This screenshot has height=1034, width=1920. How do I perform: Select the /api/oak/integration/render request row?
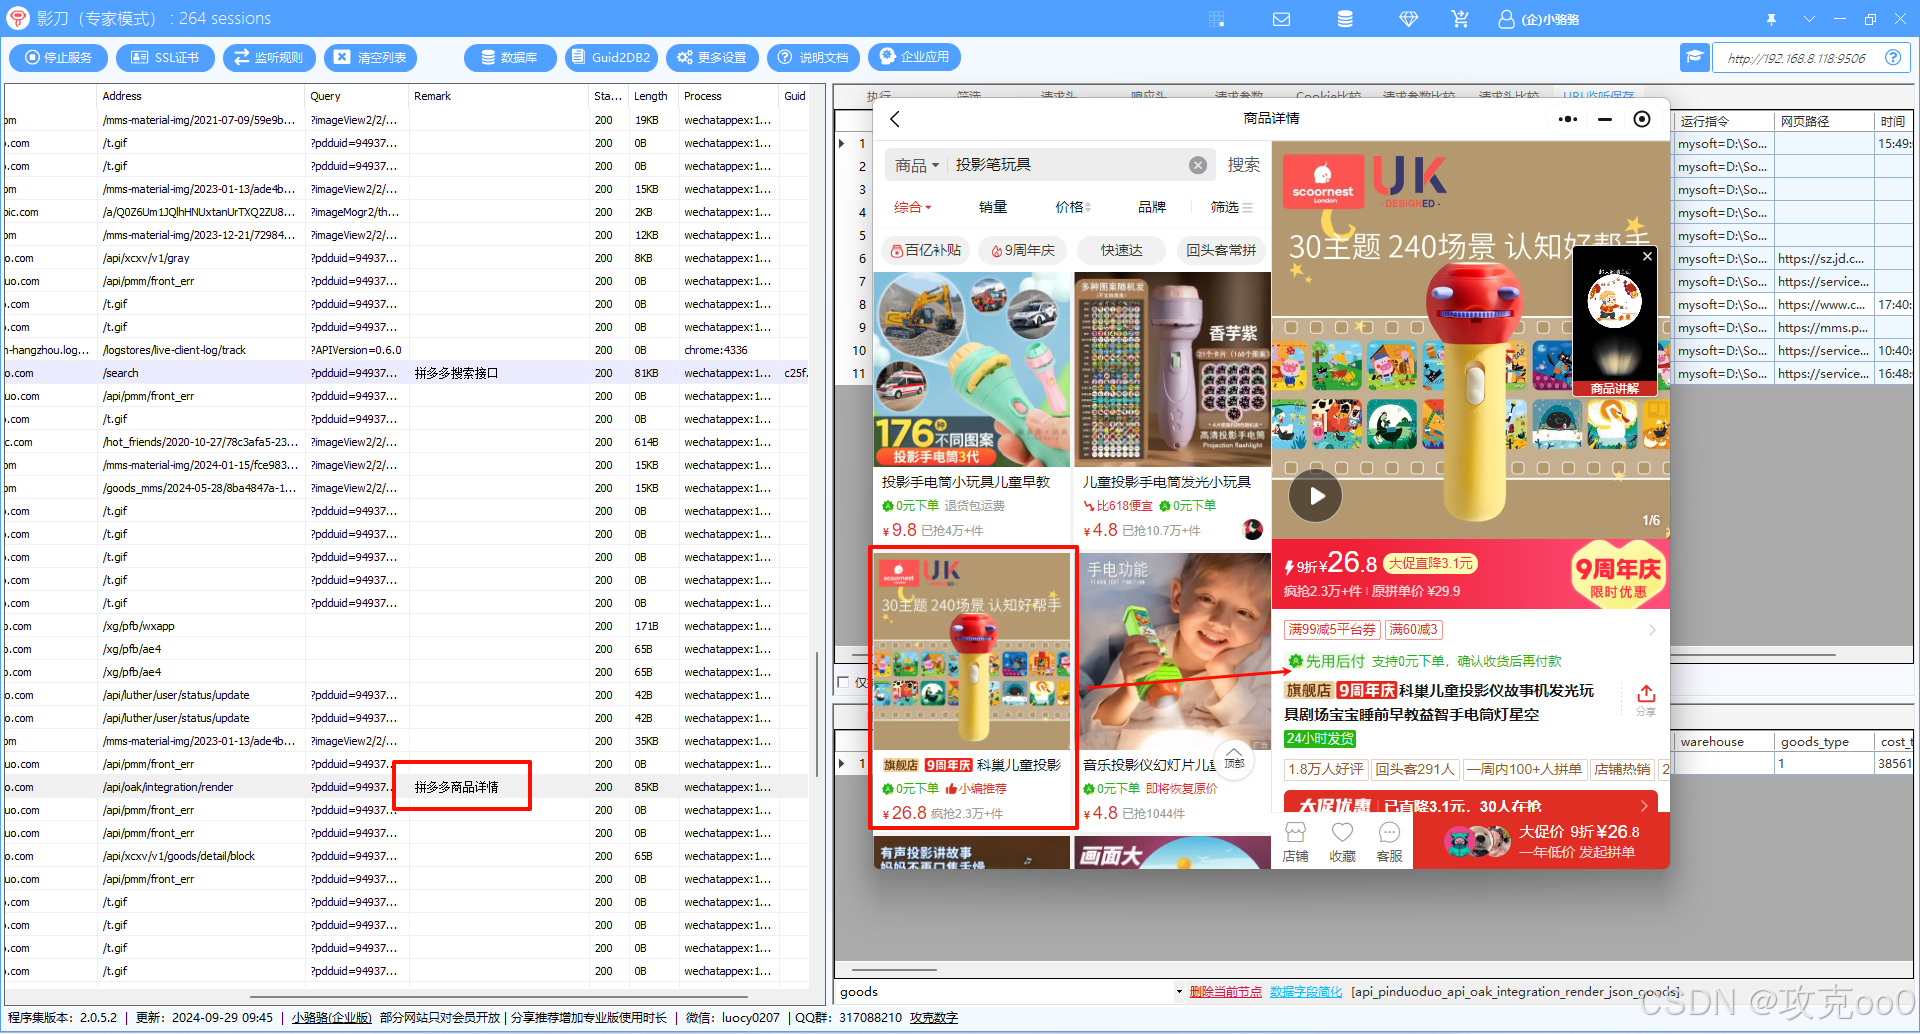[405, 787]
